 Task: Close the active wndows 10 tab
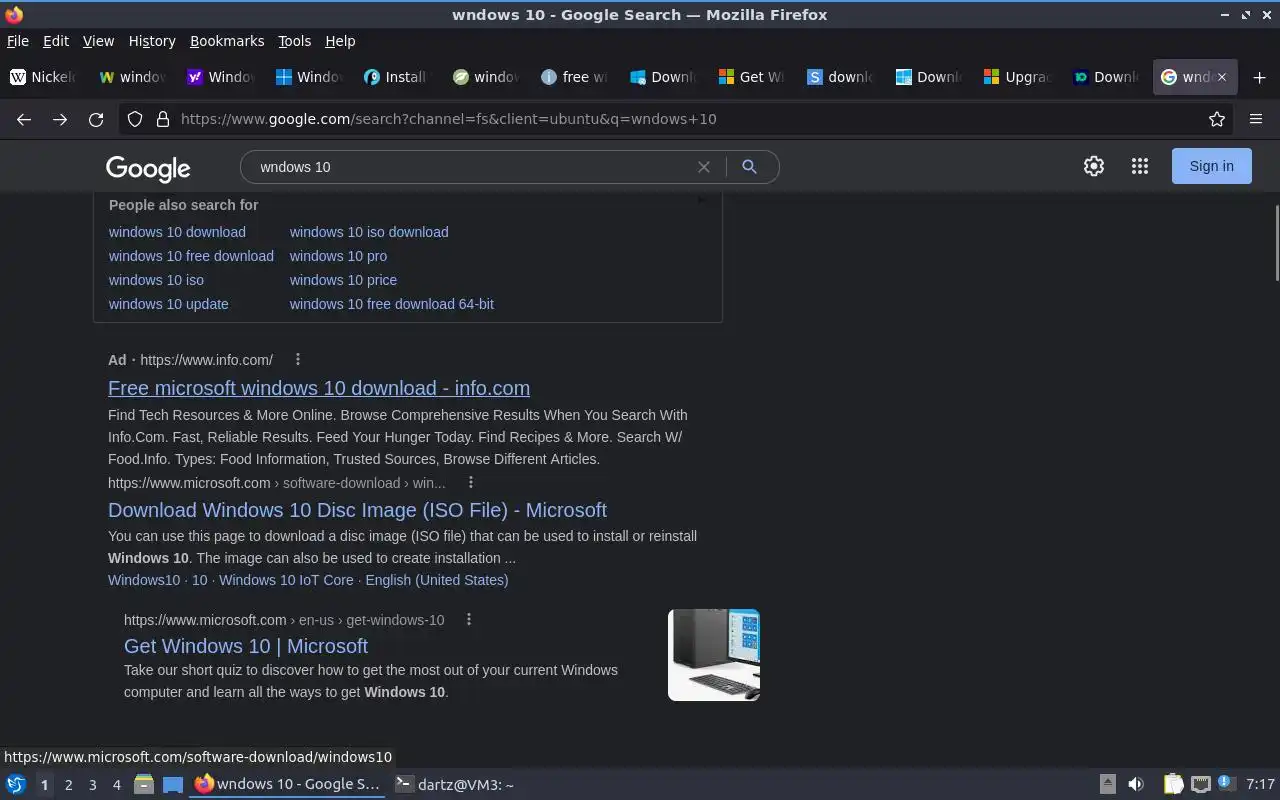coord(1222,77)
